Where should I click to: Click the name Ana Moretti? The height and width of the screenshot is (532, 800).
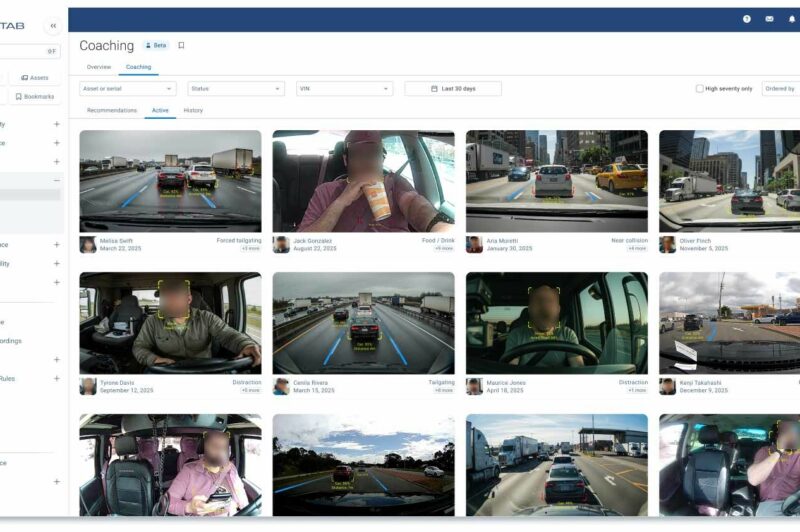[x=502, y=241]
